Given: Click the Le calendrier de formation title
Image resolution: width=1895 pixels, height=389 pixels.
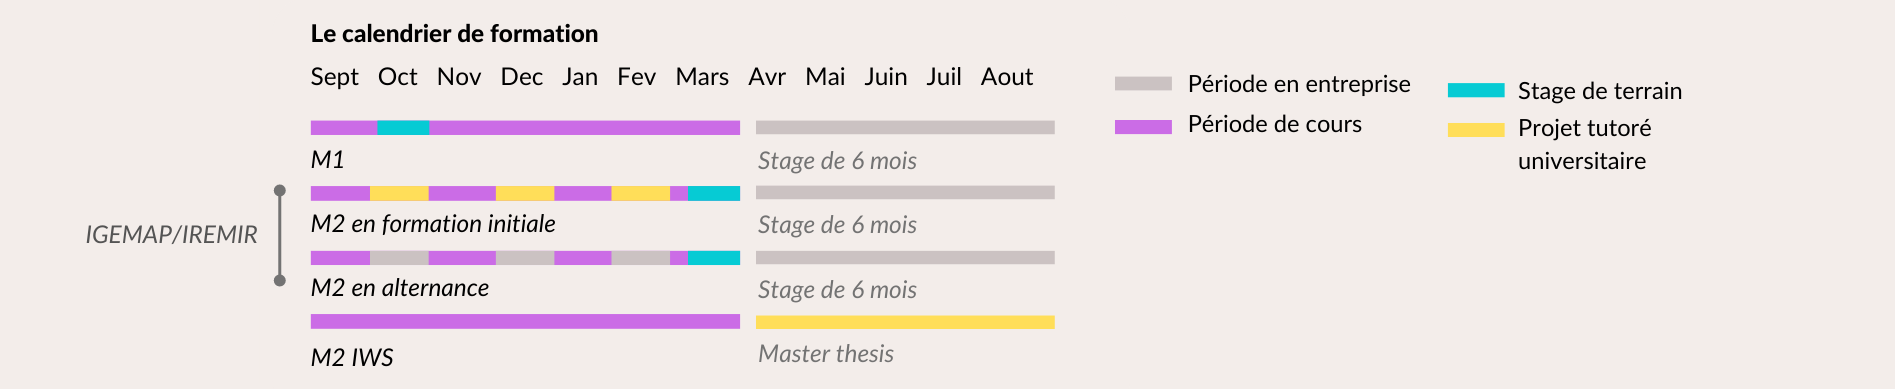Looking at the screenshot, I should coord(454,34).
